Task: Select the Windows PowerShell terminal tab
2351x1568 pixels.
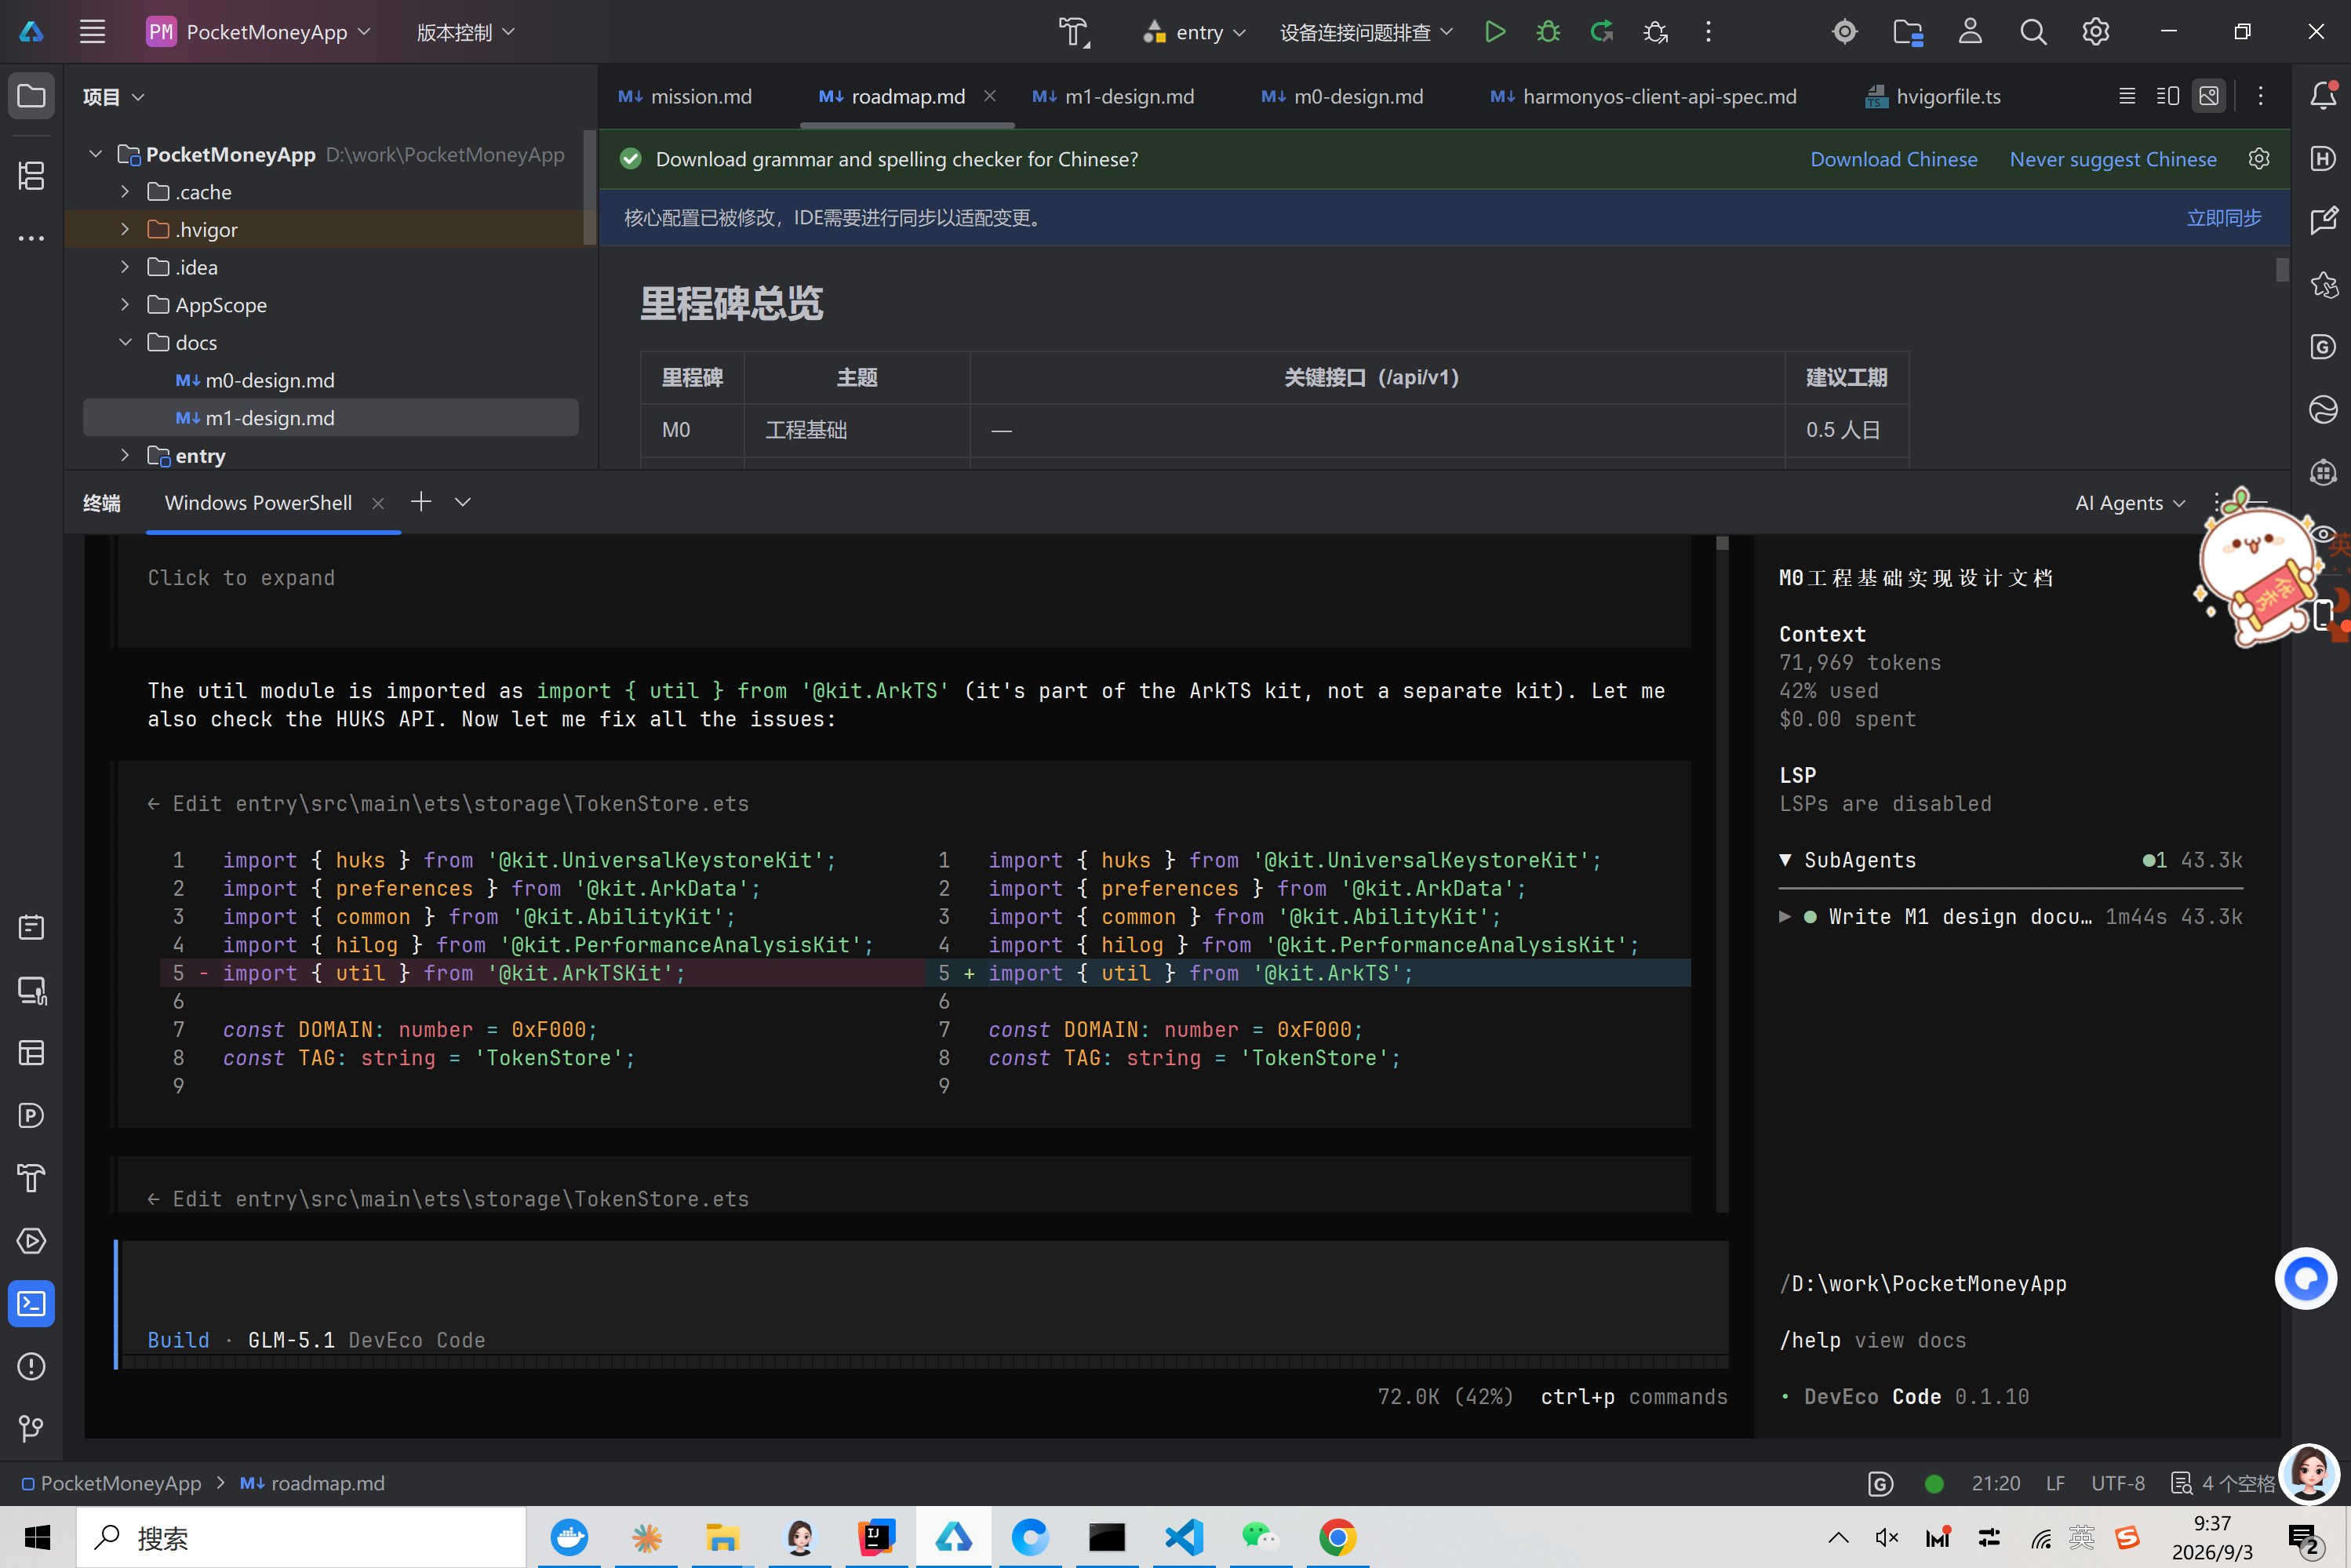Action: pos(258,503)
